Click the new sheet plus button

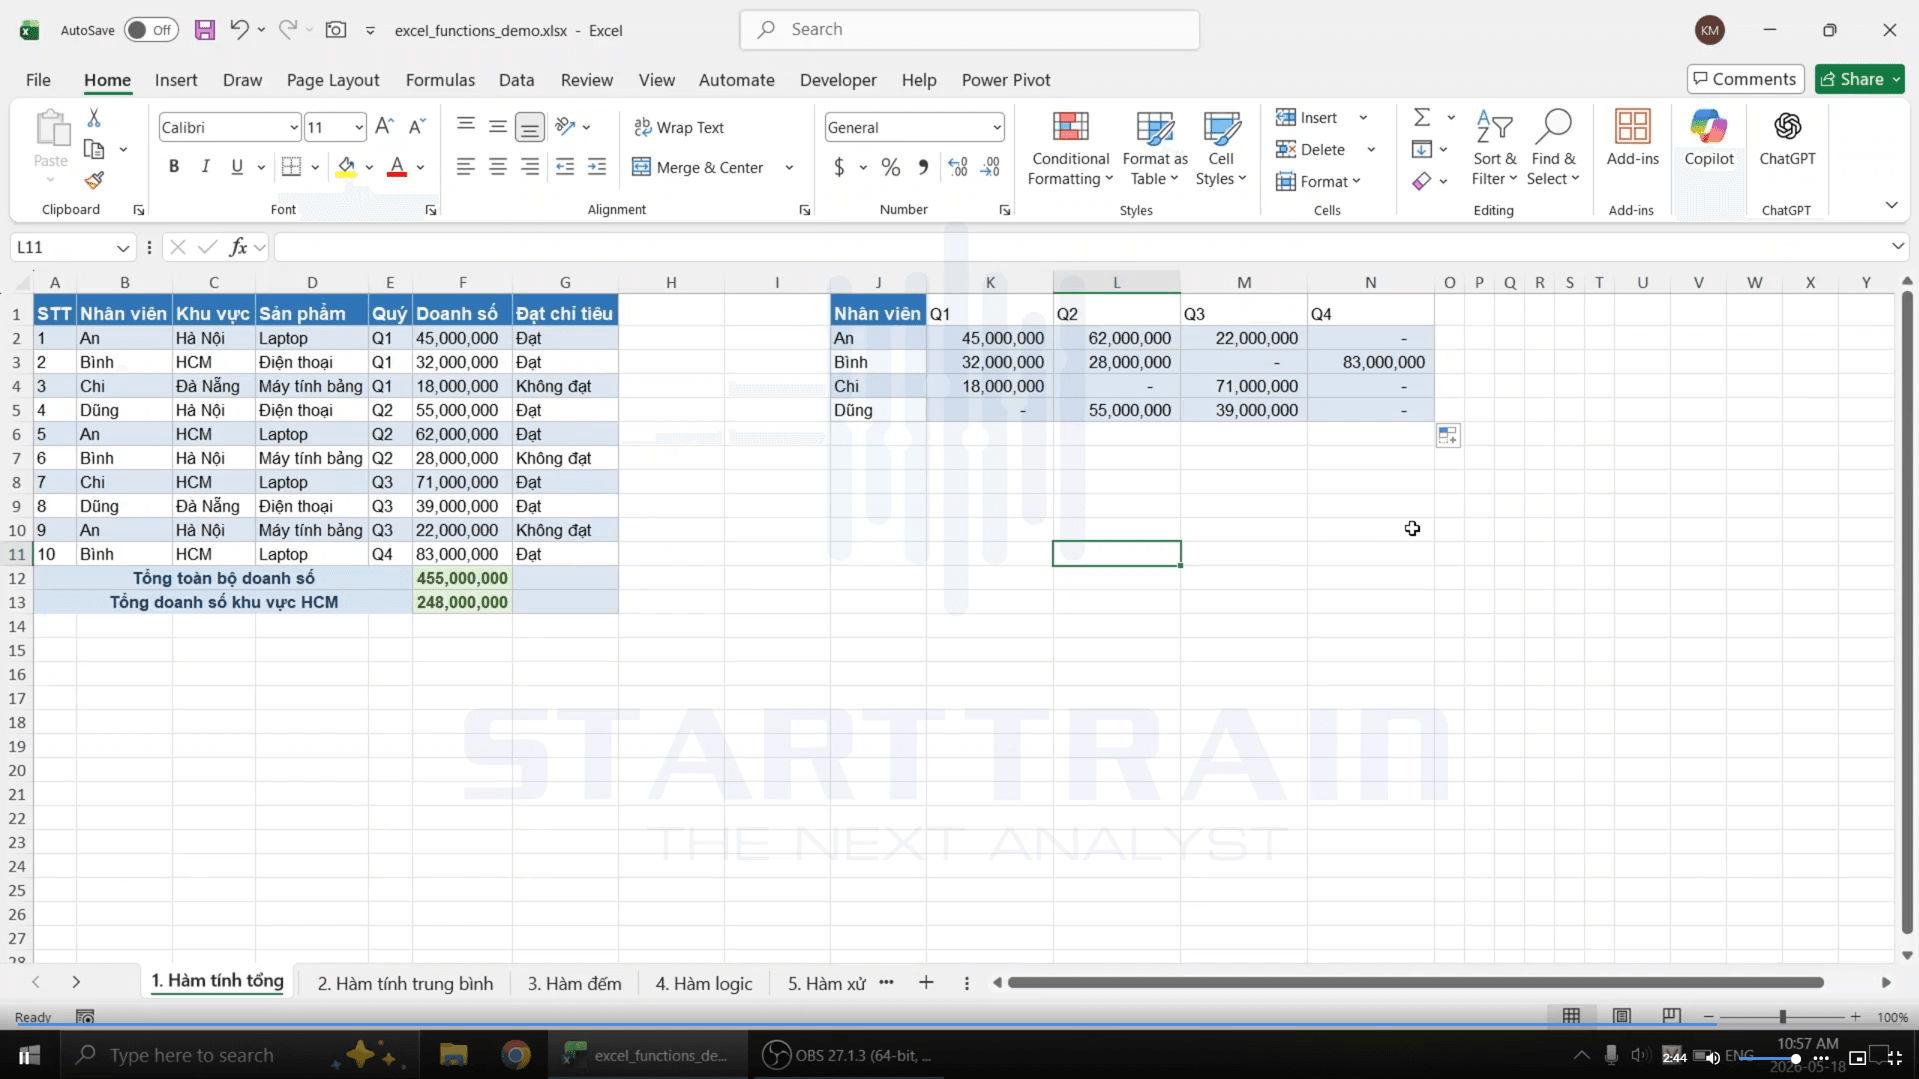[926, 983]
